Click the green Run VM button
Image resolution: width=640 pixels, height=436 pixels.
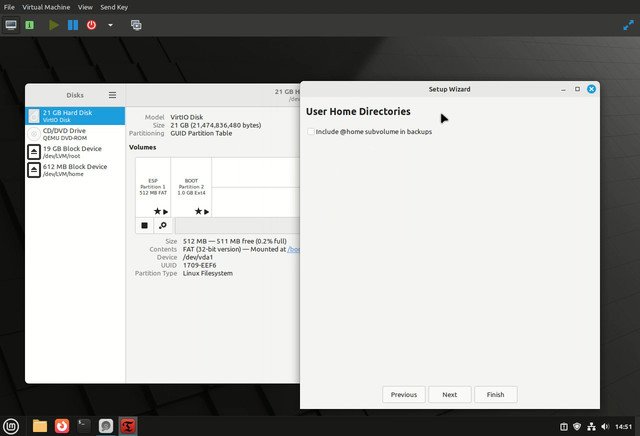(x=53, y=25)
